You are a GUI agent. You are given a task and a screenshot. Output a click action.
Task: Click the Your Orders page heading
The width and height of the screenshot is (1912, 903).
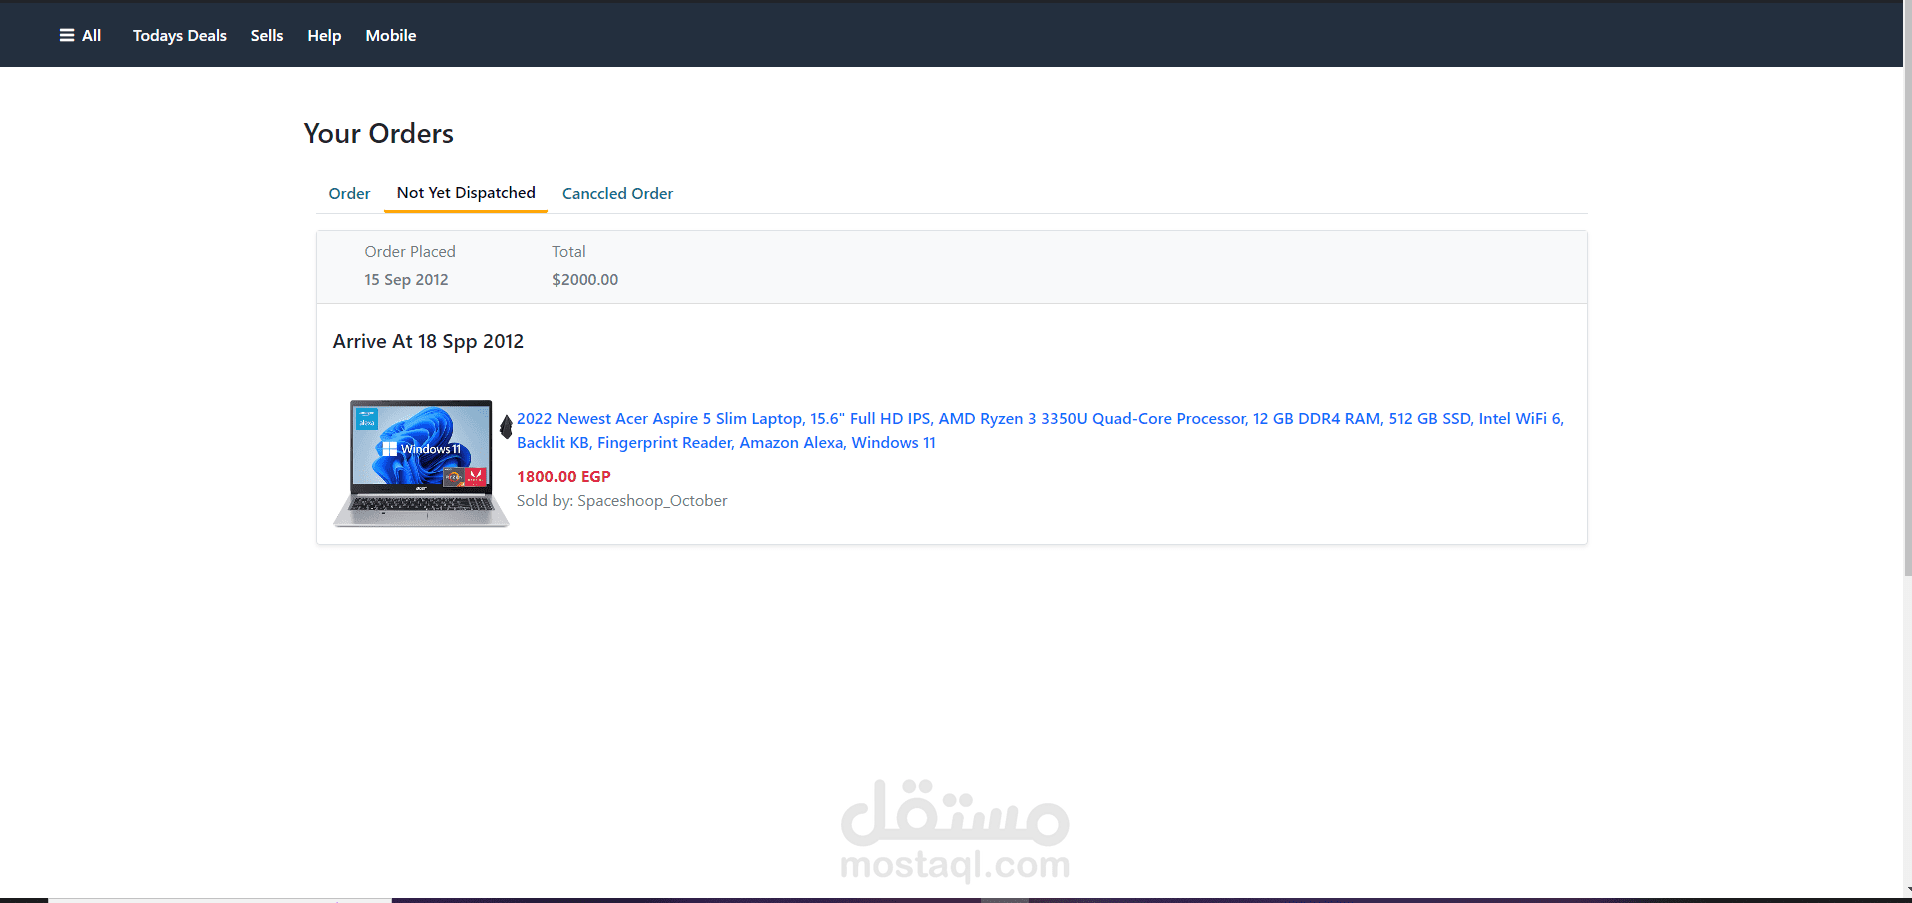pos(379,133)
